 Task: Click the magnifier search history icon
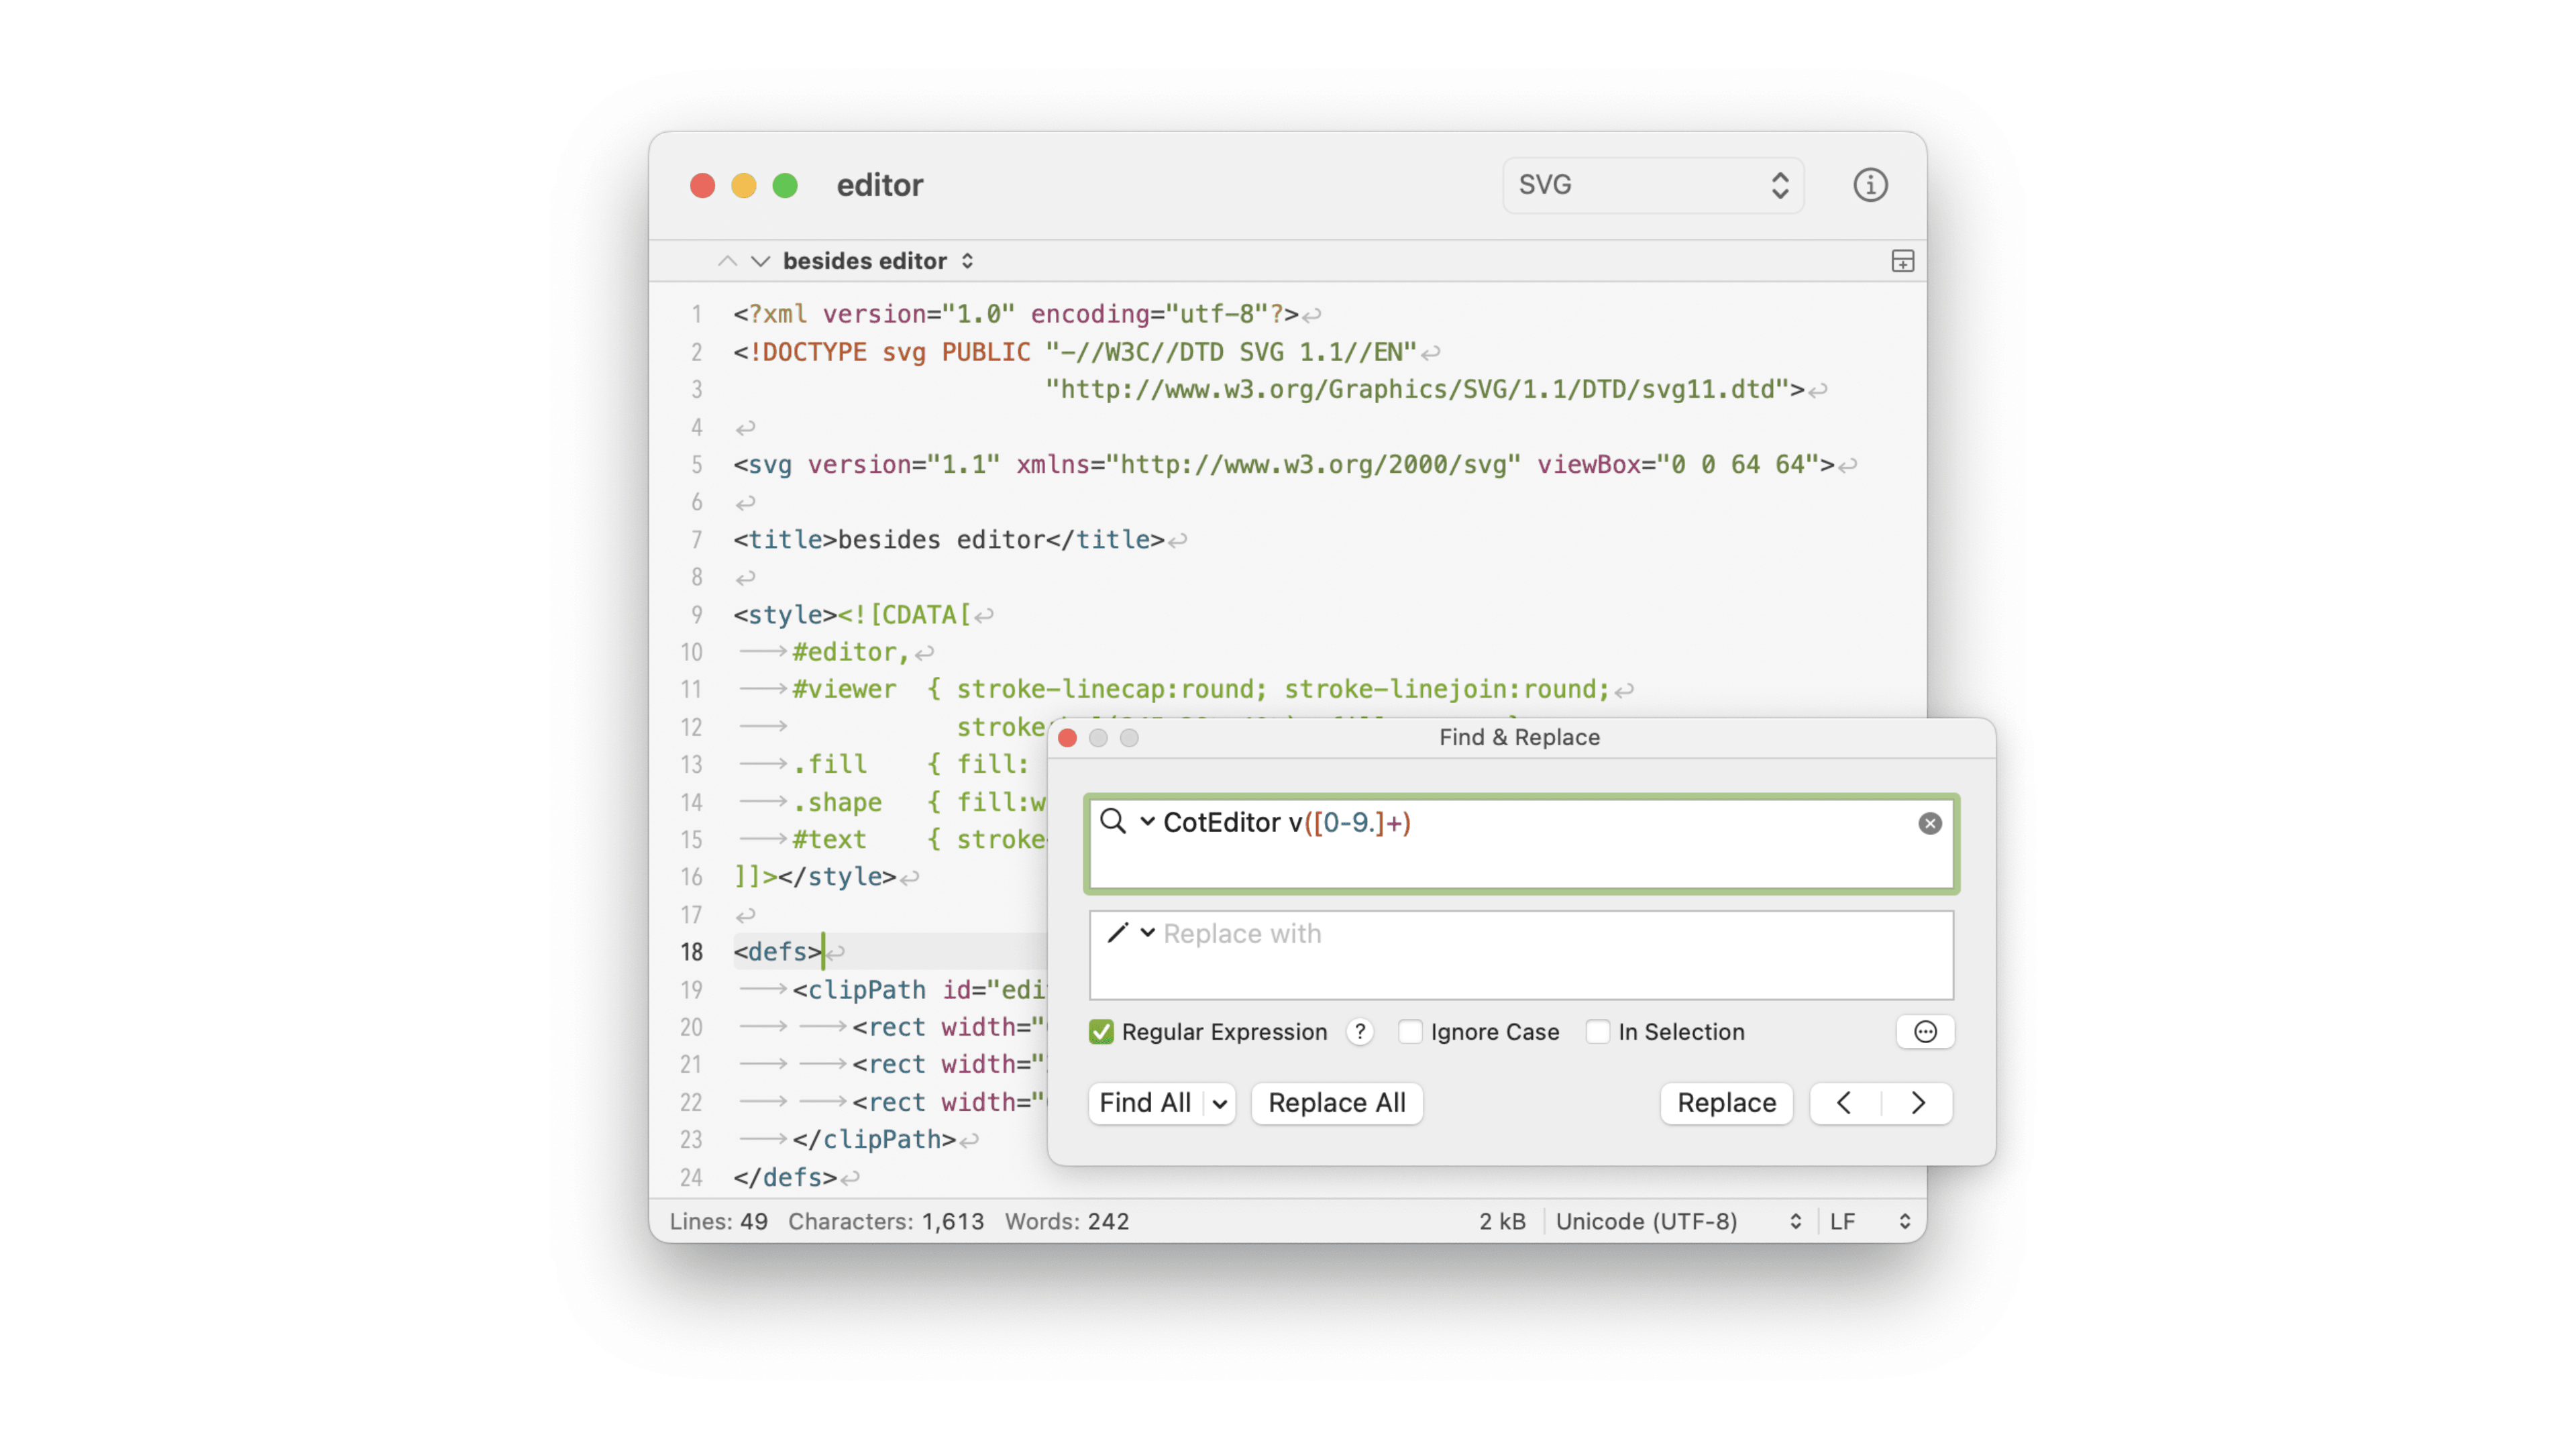1112,822
